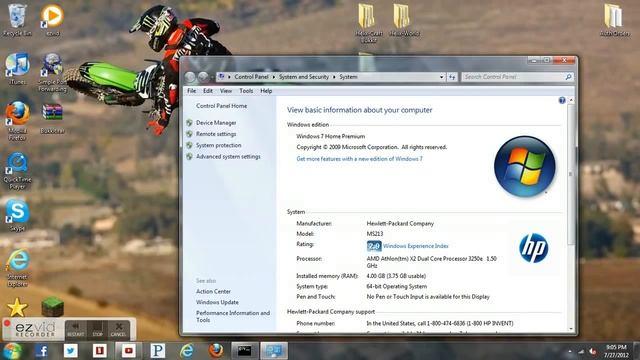Open System protection link
The height and width of the screenshot is (360, 640).
[218, 145]
